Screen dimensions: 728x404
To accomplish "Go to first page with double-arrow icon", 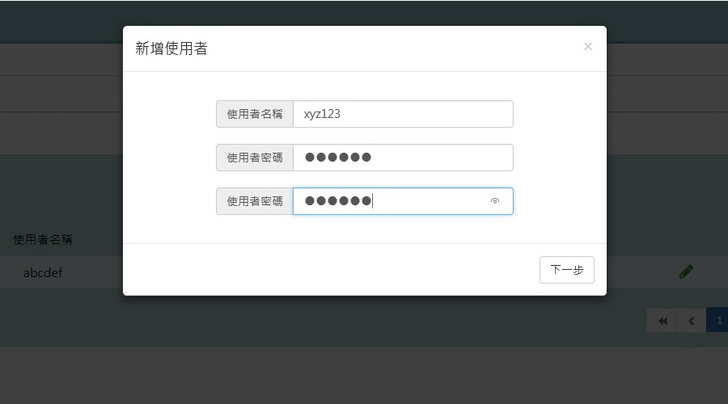I will pyautogui.click(x=663, y=321).
